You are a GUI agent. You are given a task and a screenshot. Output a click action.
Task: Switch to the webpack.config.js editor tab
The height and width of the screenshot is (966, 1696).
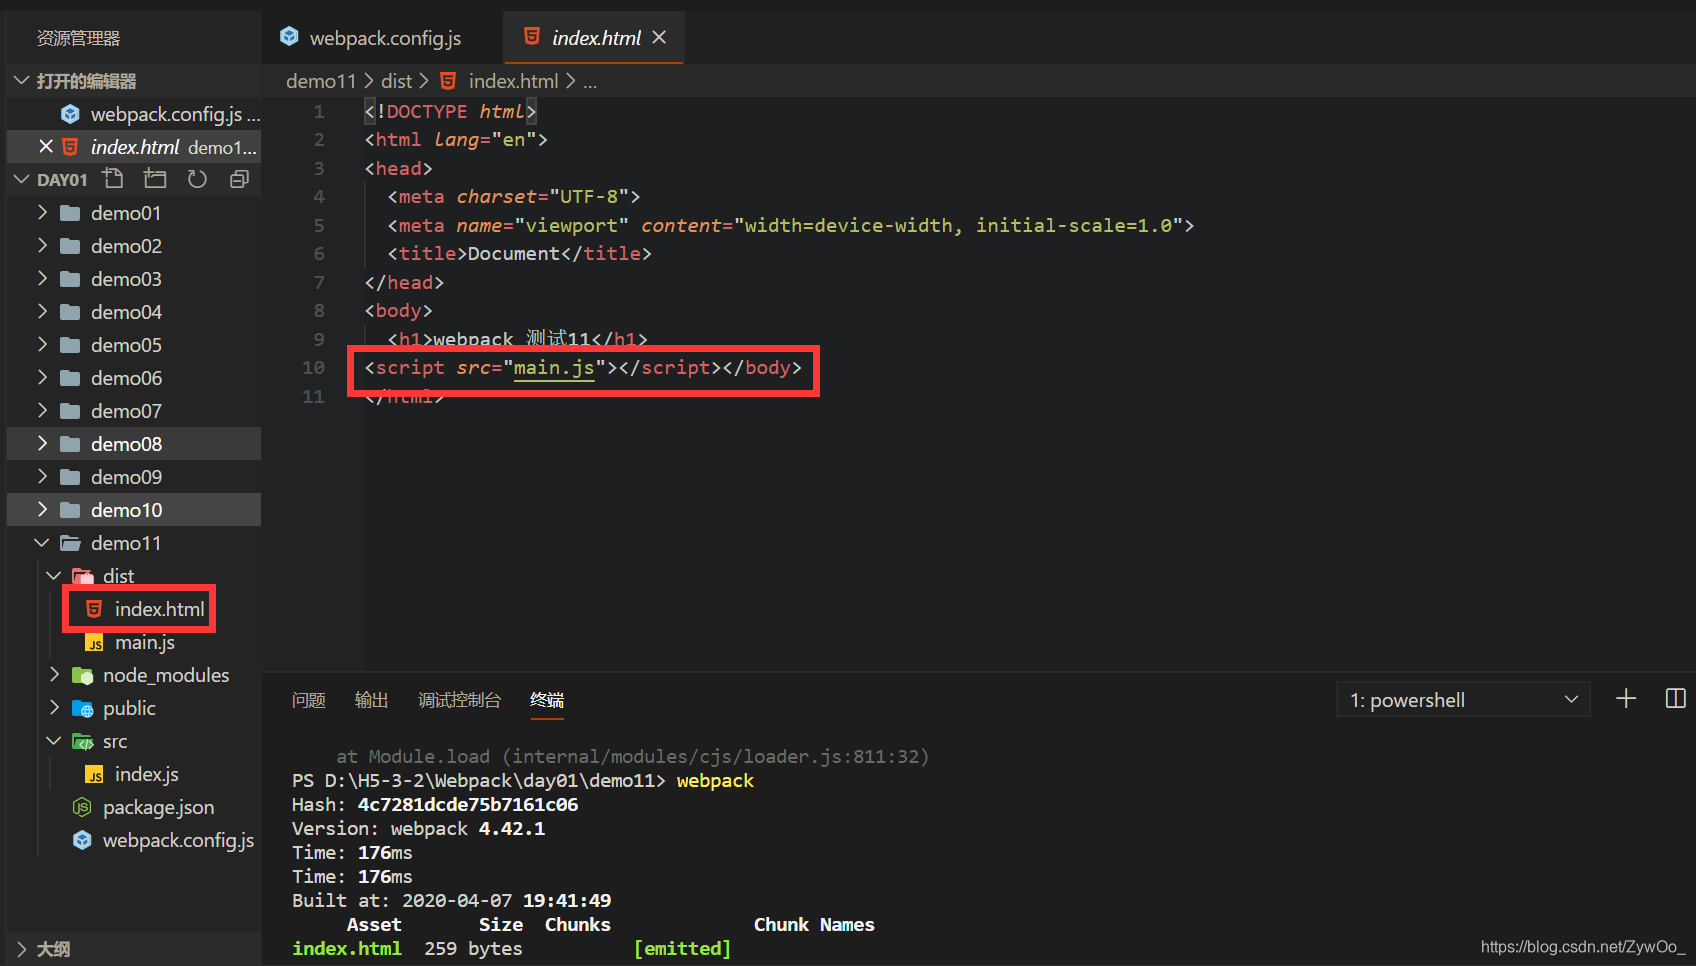pos(385,38)
